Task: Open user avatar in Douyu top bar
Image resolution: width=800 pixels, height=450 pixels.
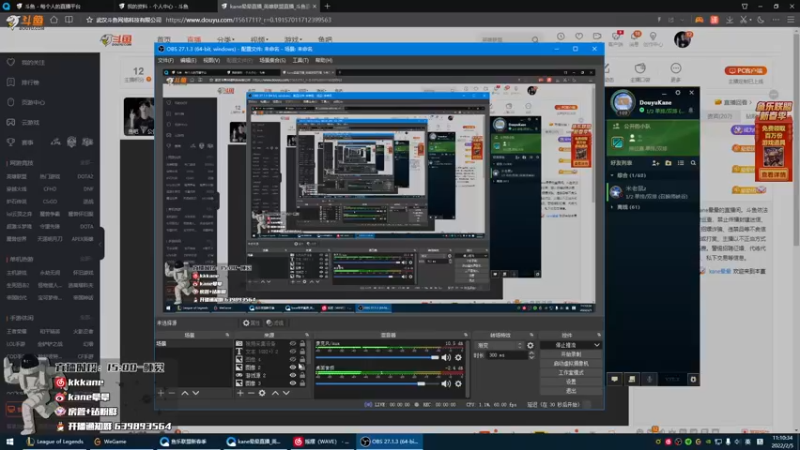Action: click(682, 39)
